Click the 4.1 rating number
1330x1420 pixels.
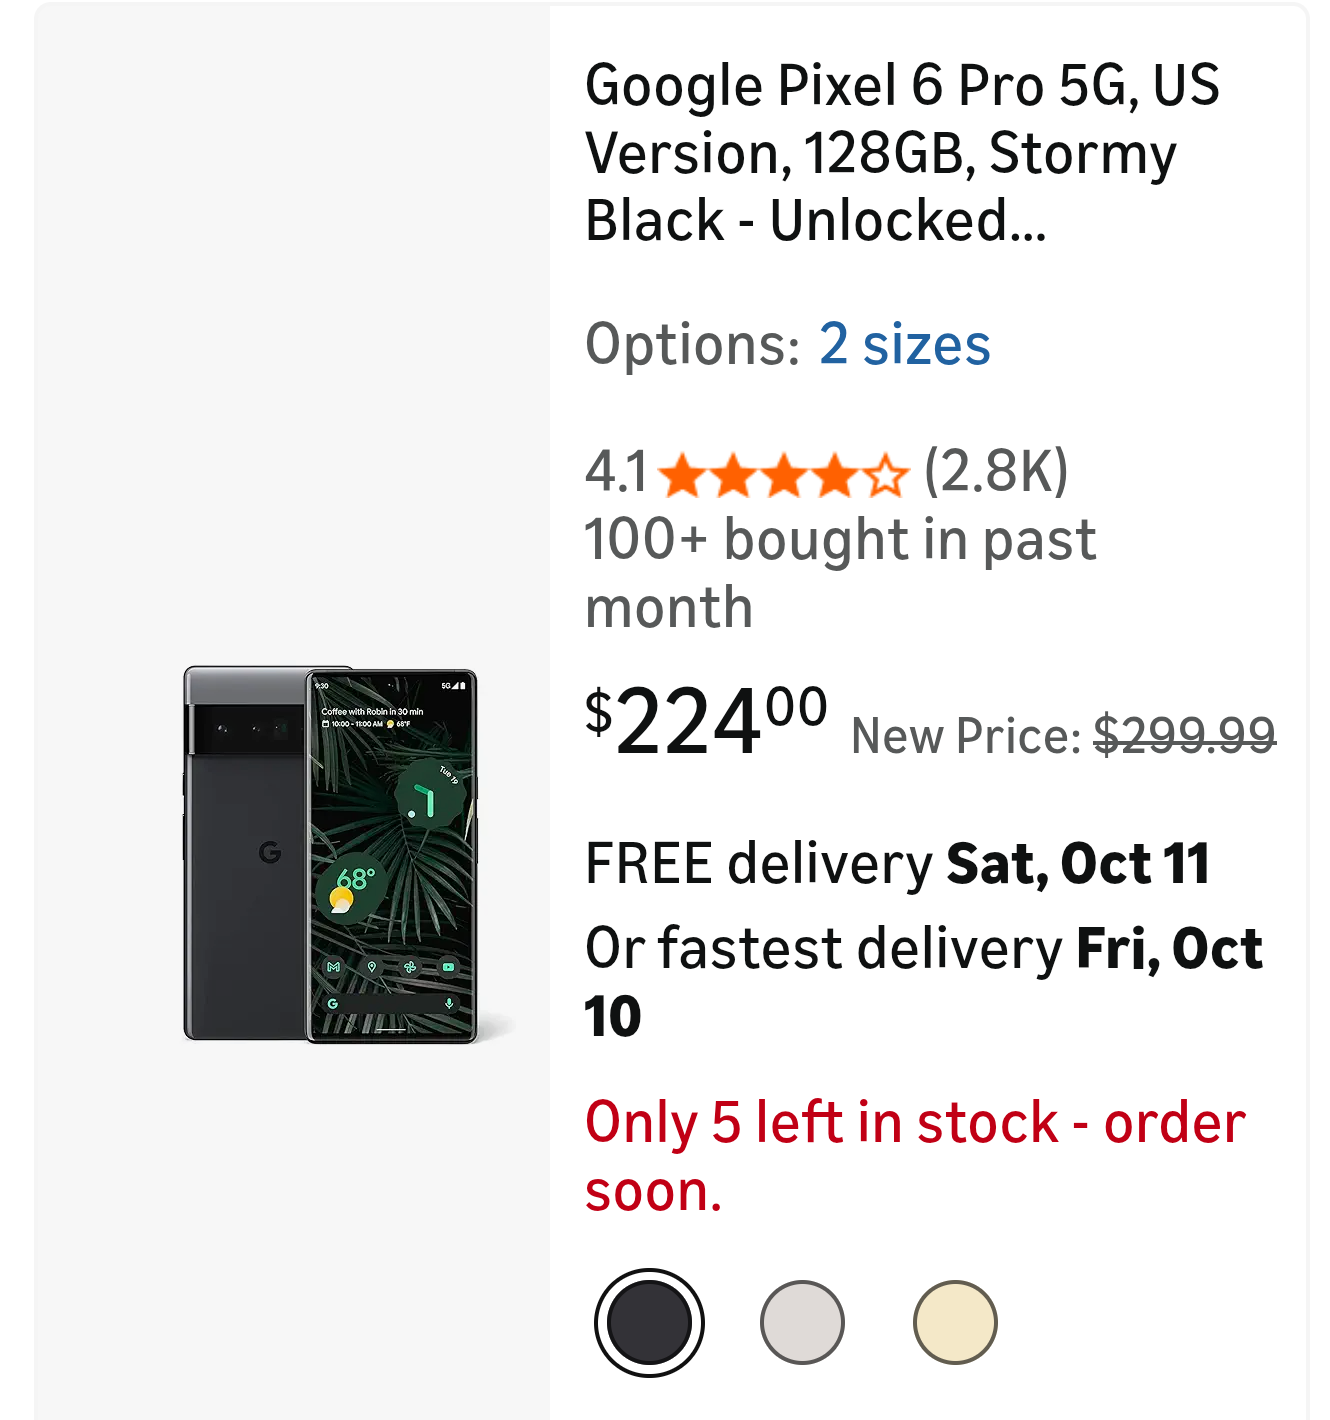tap(616, 473)
